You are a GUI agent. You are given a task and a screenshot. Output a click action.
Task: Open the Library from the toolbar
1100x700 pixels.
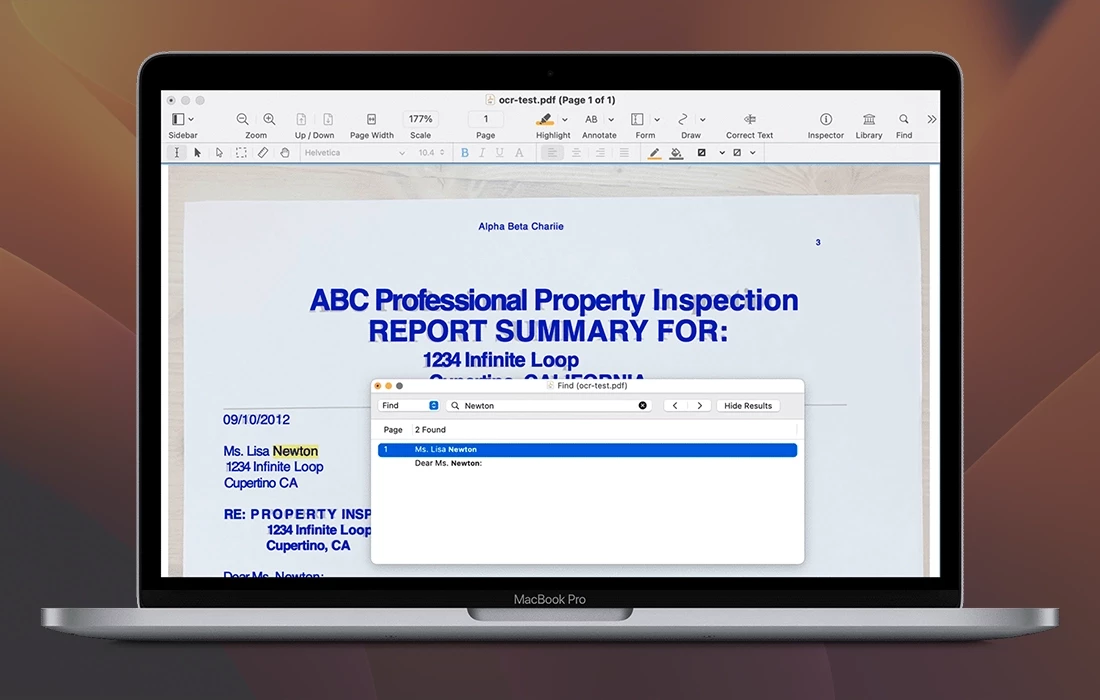tap(869, 119)
